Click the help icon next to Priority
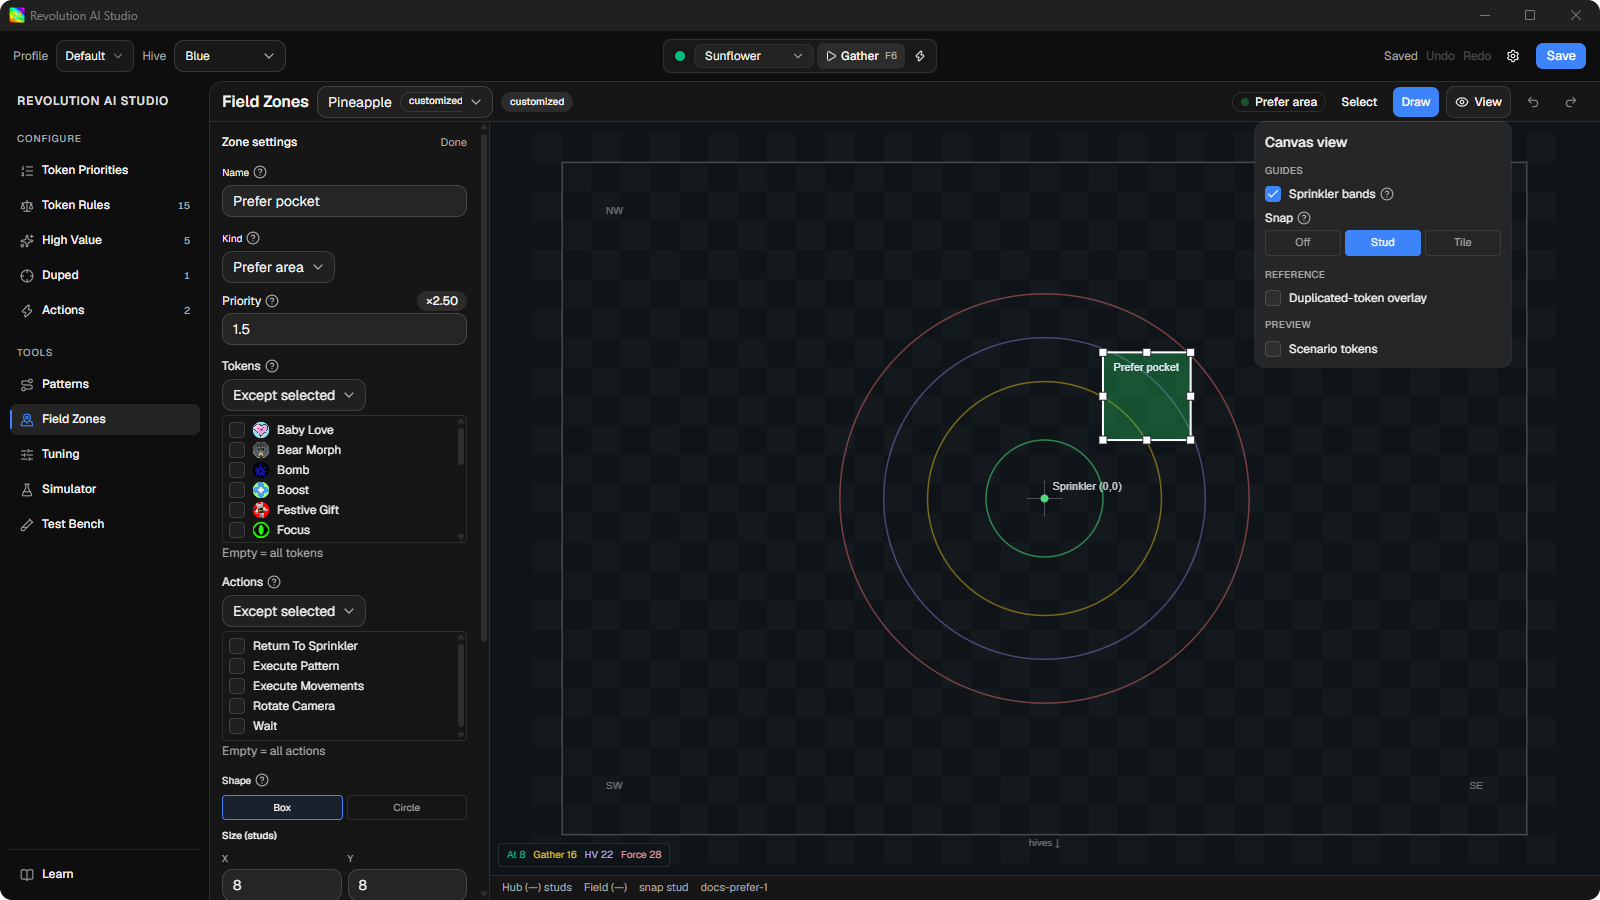The image size is (1600, 900). coord(272,301)
